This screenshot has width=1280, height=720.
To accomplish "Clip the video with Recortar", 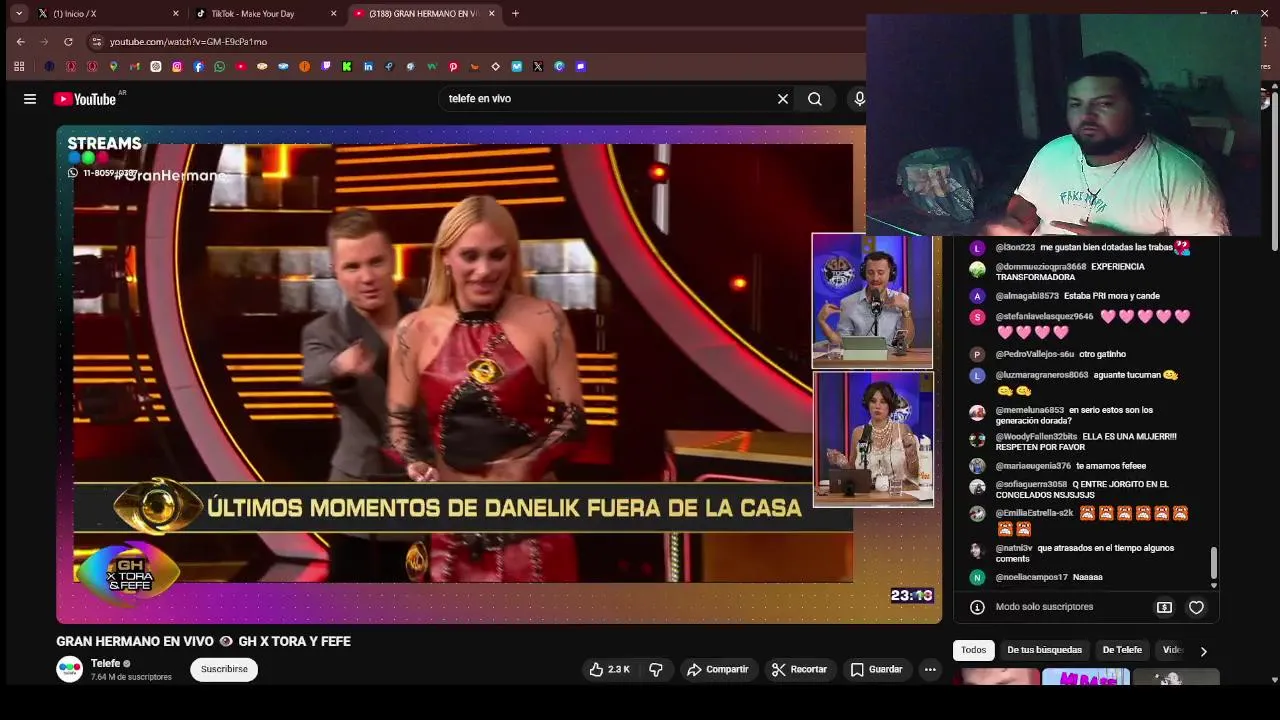I will pyautogui.click(x=799, y=670).
